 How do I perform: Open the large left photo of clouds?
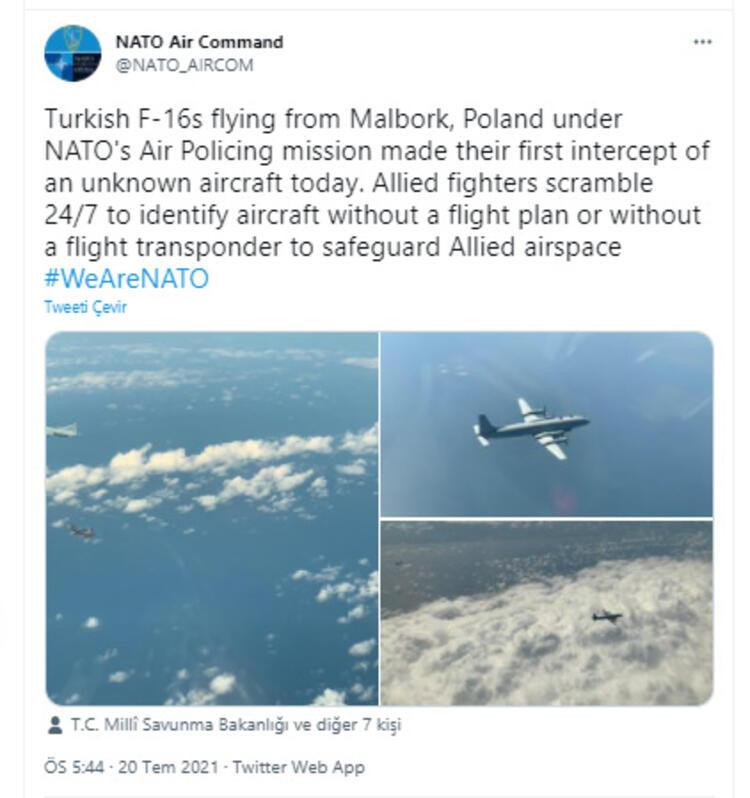tap(212, 518)
